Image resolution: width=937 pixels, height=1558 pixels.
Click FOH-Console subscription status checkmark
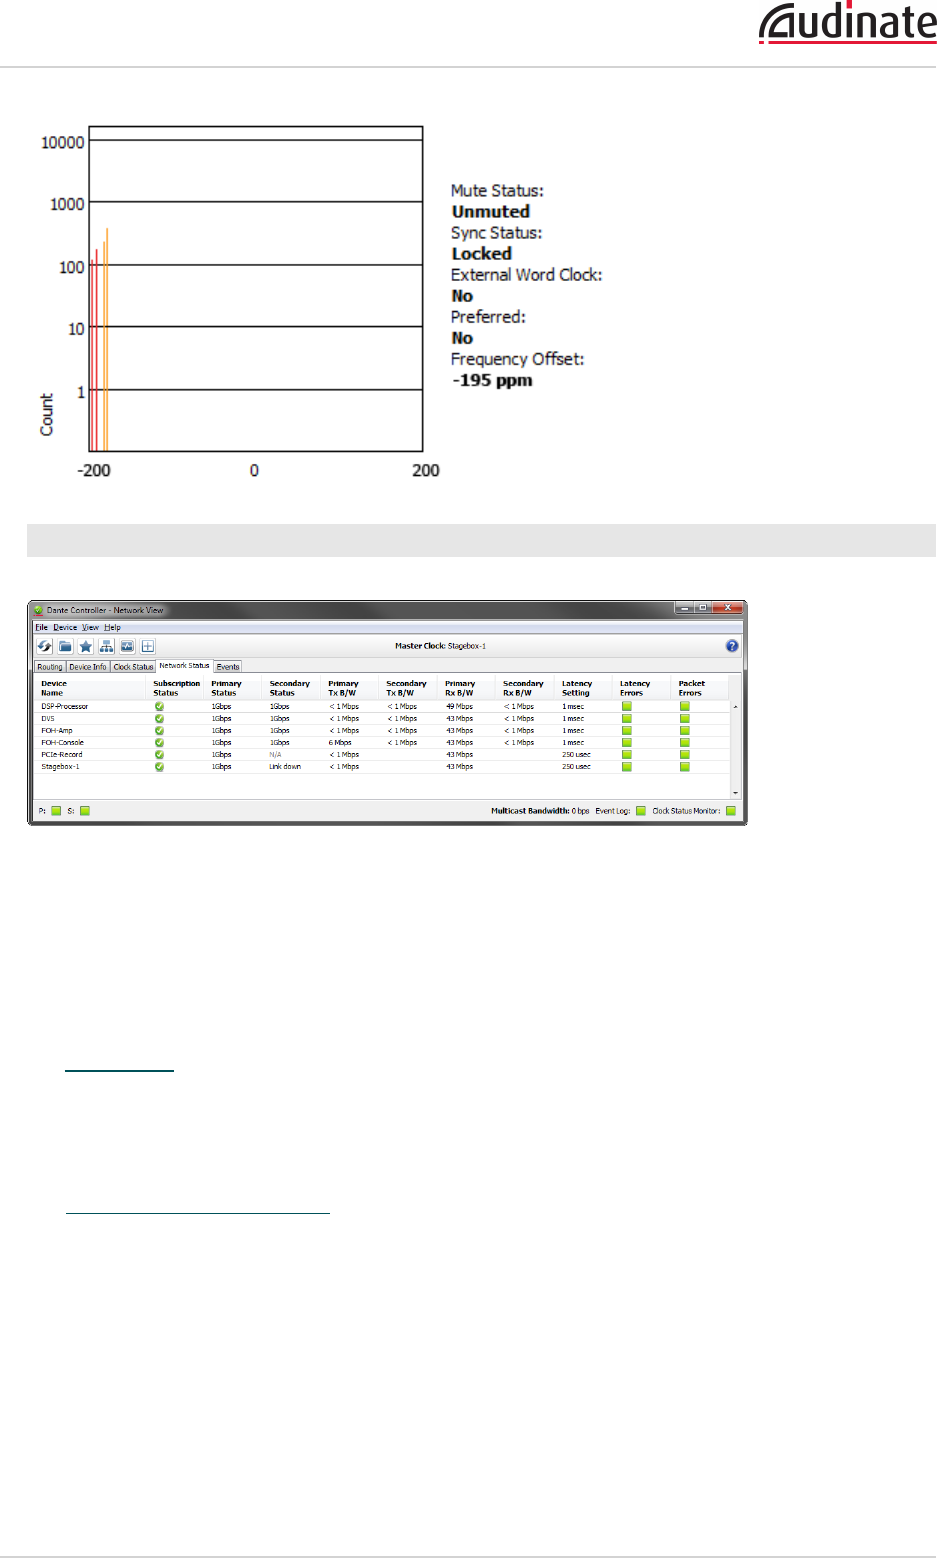point(159,742)
